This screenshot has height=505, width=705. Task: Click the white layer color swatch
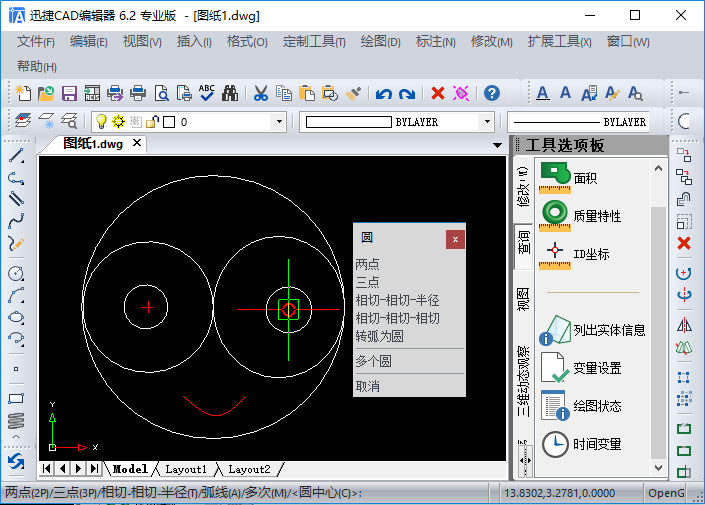click(169, 122)
